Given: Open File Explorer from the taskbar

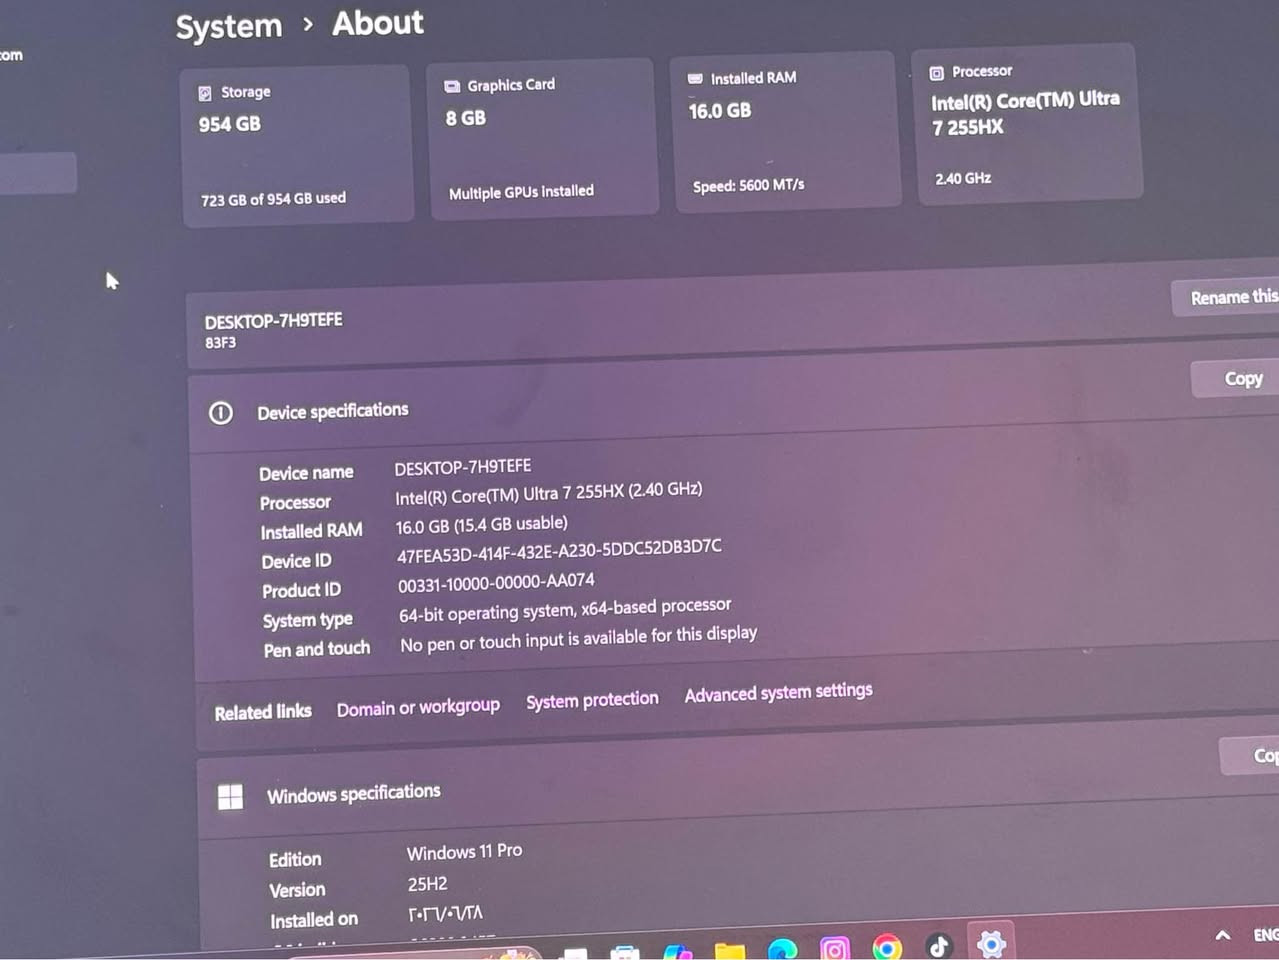Looking at the screenshot, I should pyautogui.click(x=730, y=951).
